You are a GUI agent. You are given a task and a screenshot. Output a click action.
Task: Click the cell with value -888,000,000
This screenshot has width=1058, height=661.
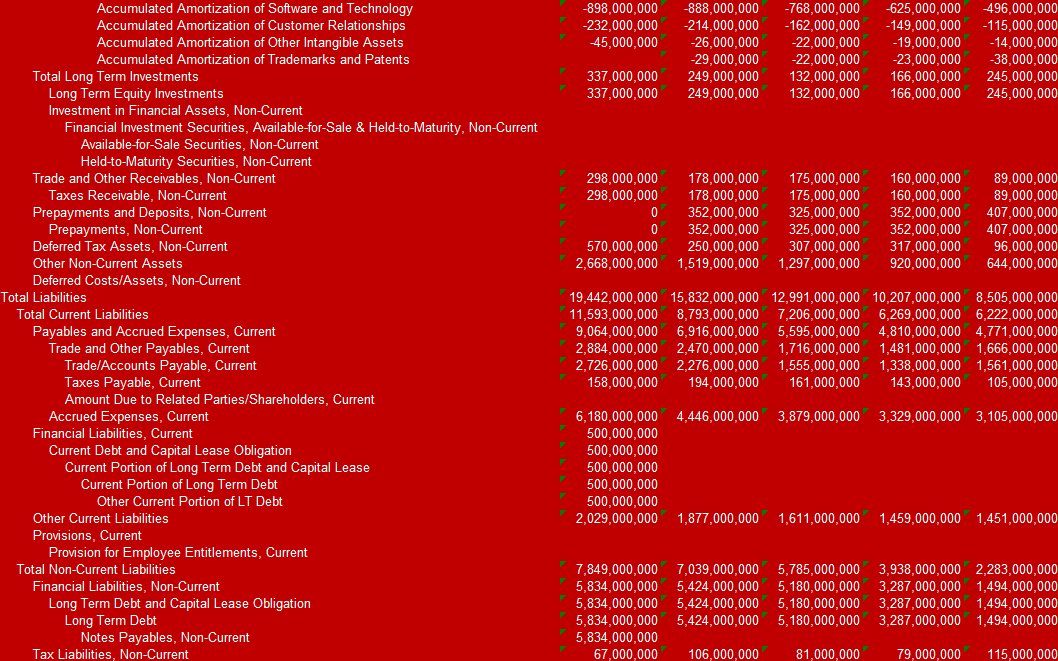(x=721, y=9)
